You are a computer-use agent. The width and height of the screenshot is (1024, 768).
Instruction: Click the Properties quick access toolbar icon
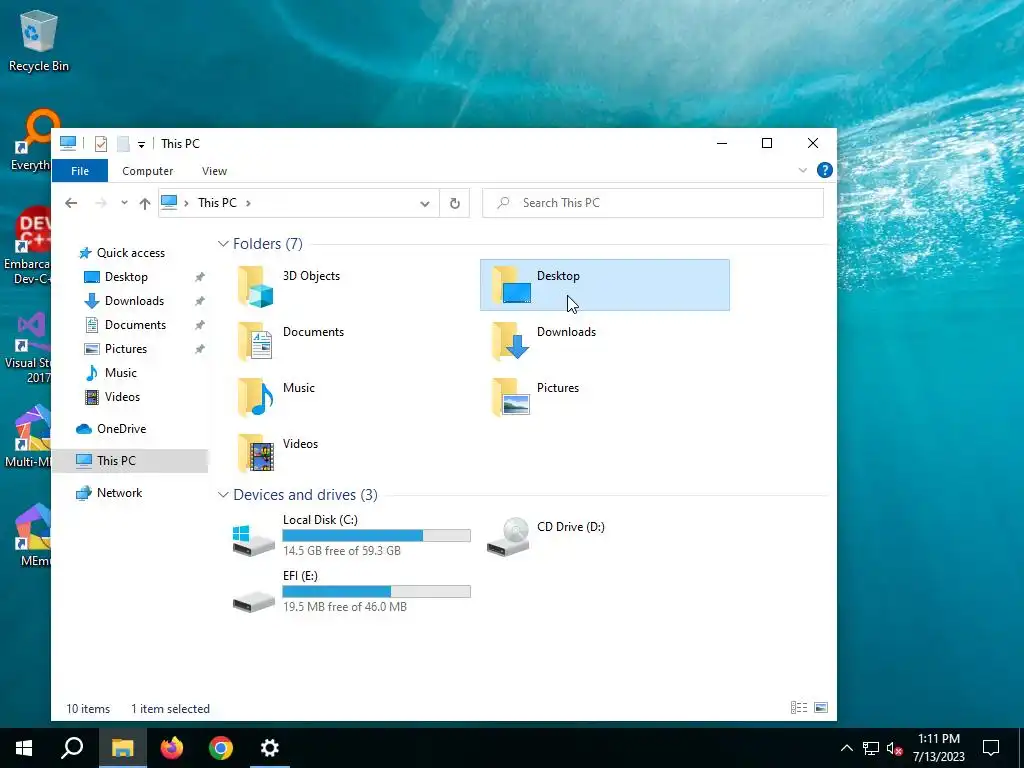[x=101, y=144]
